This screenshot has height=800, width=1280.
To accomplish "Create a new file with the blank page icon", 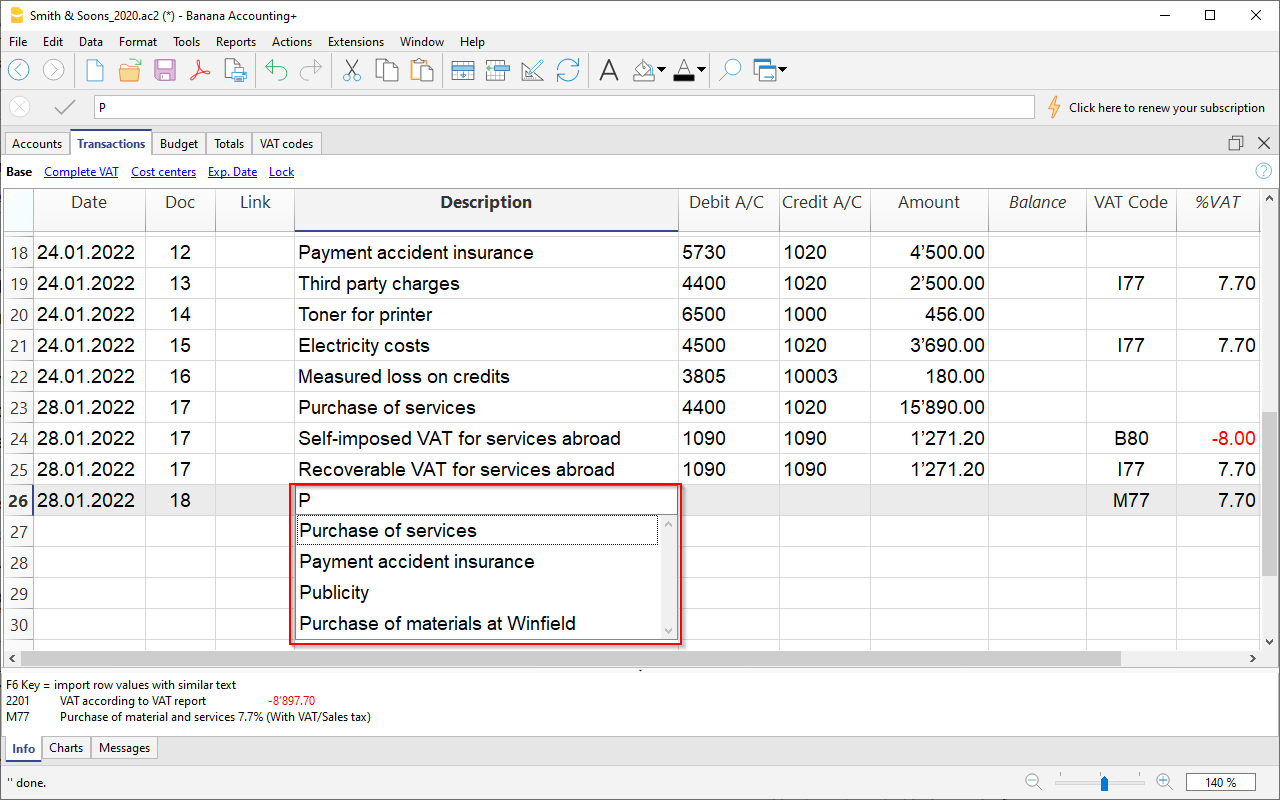I will (x=95, y=70).
